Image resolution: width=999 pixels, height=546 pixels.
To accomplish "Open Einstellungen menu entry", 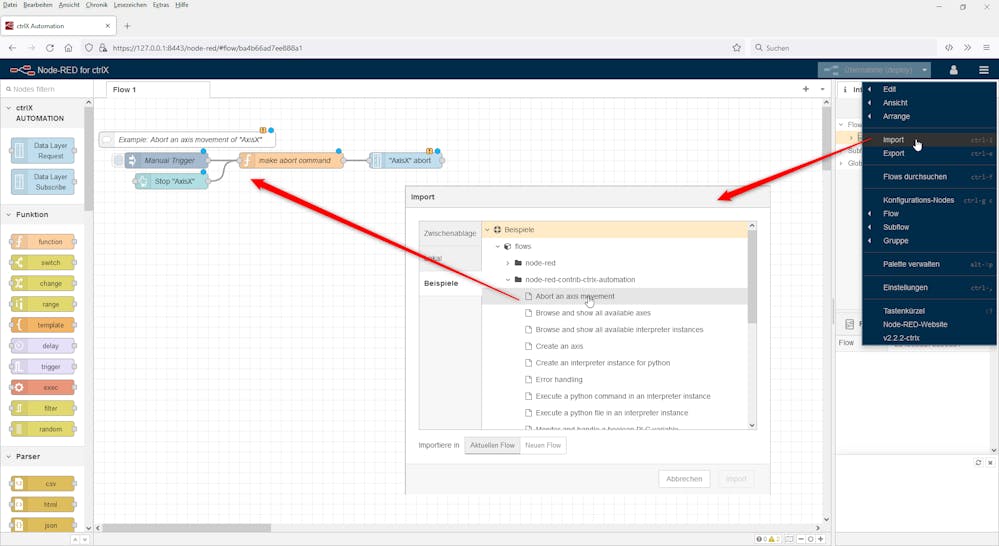I will [930, 287].
